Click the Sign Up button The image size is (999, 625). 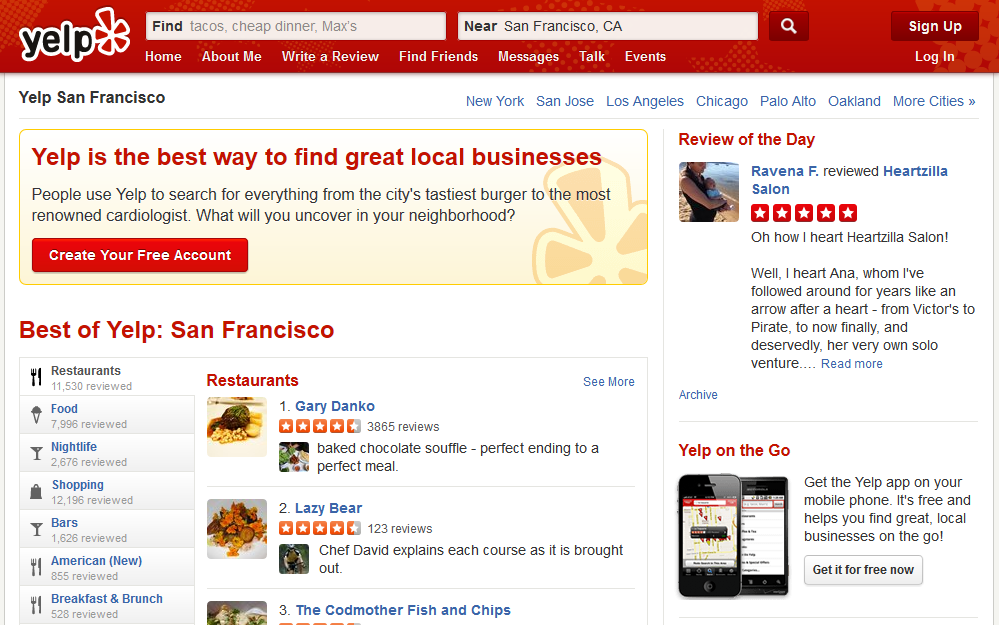[935, 26]
